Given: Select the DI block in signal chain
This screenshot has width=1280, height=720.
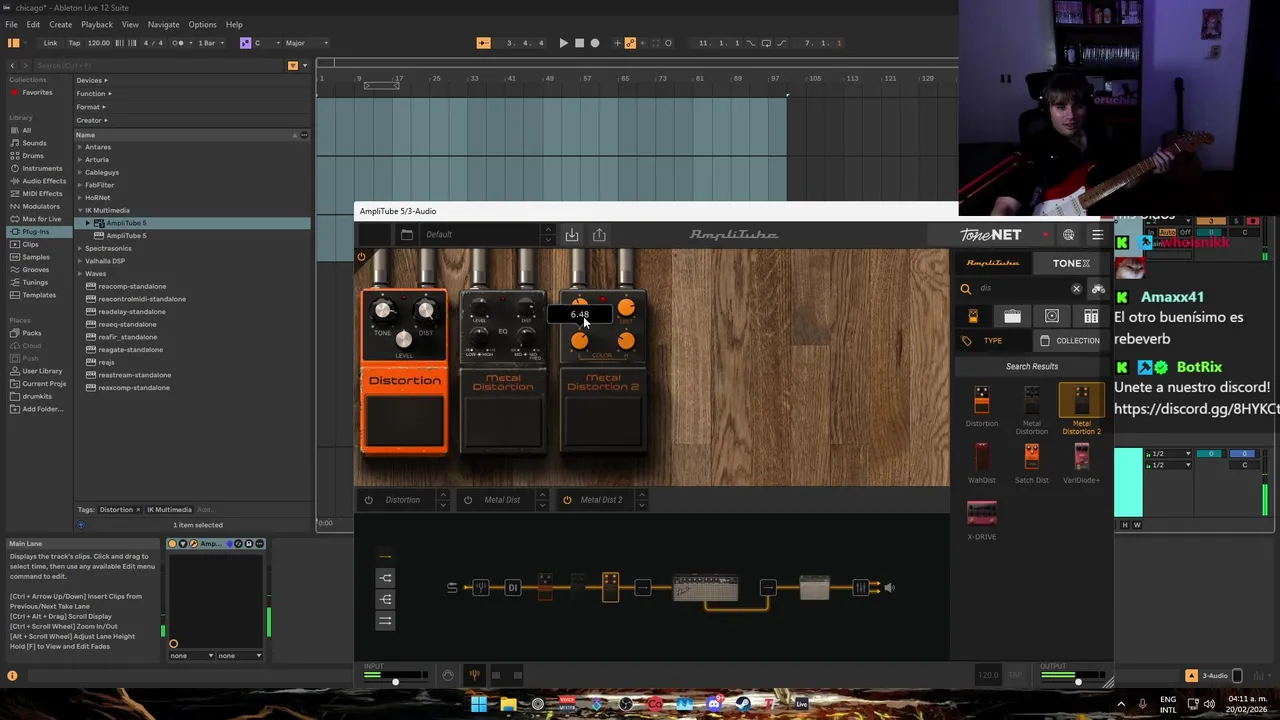Looking at the screenshot, I should (512, 588).
